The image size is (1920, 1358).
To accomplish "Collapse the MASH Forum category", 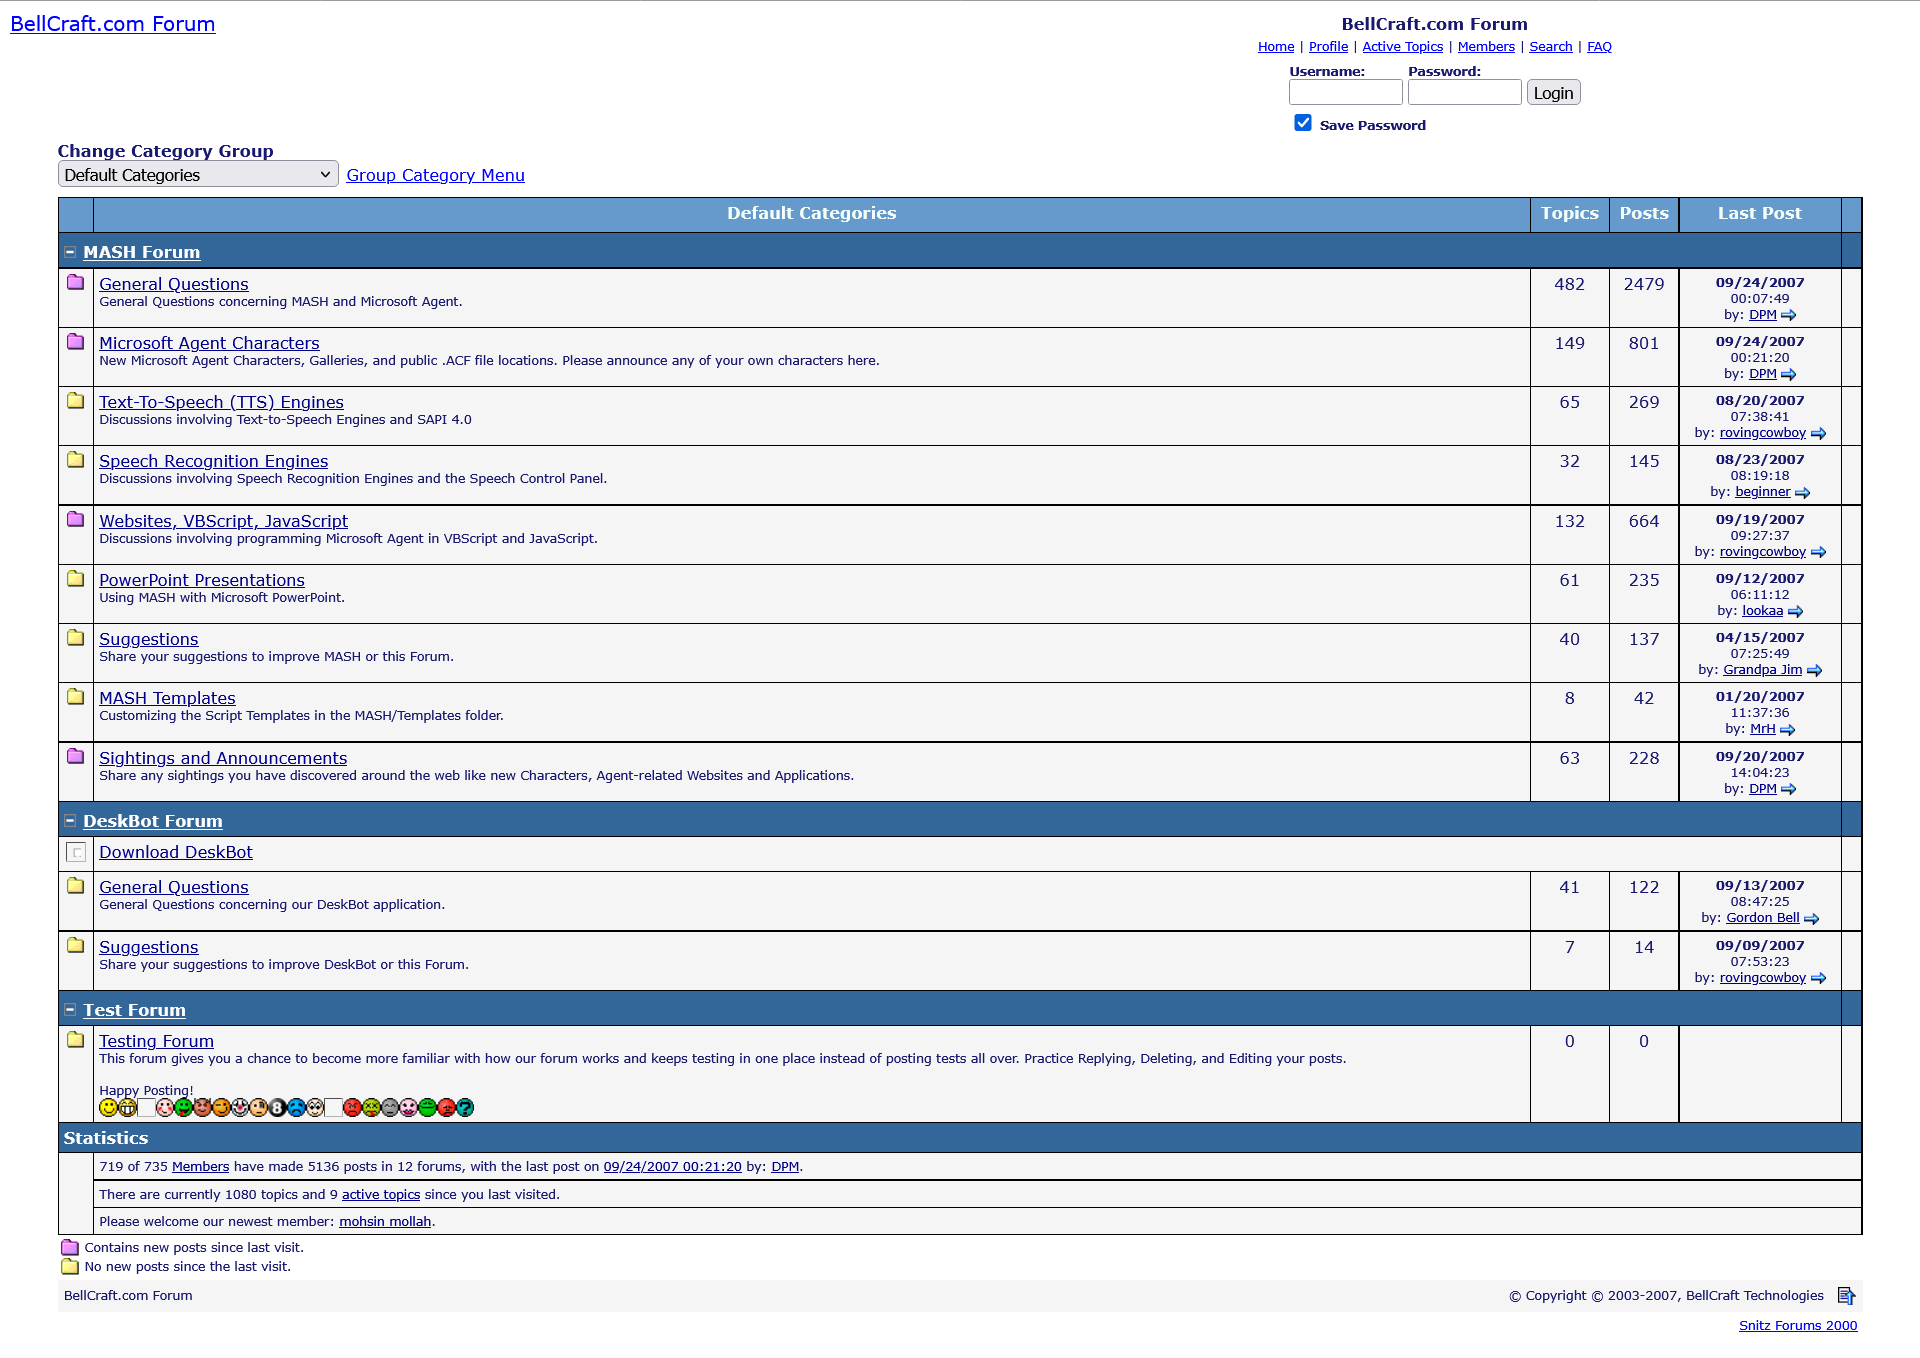I will (70, 252).
